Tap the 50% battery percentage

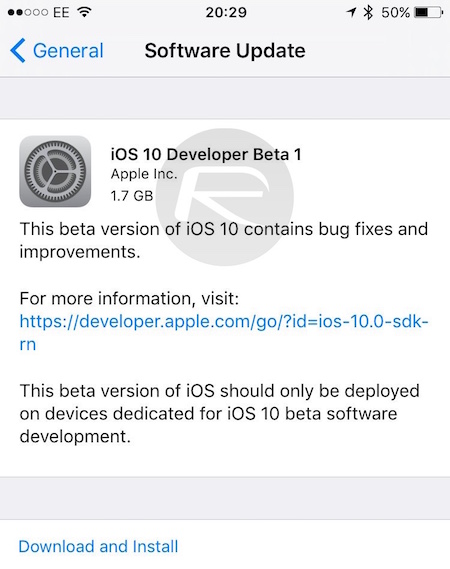click(x=396, y=13)
